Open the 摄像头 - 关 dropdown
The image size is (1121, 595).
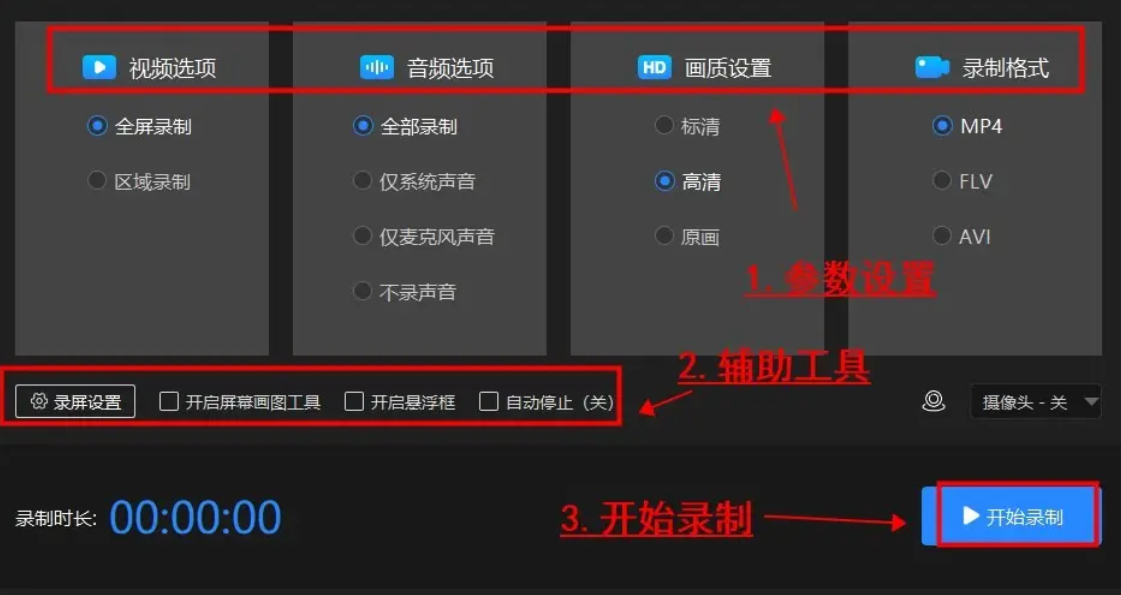pyautogui.click(x=1035, y=402)
